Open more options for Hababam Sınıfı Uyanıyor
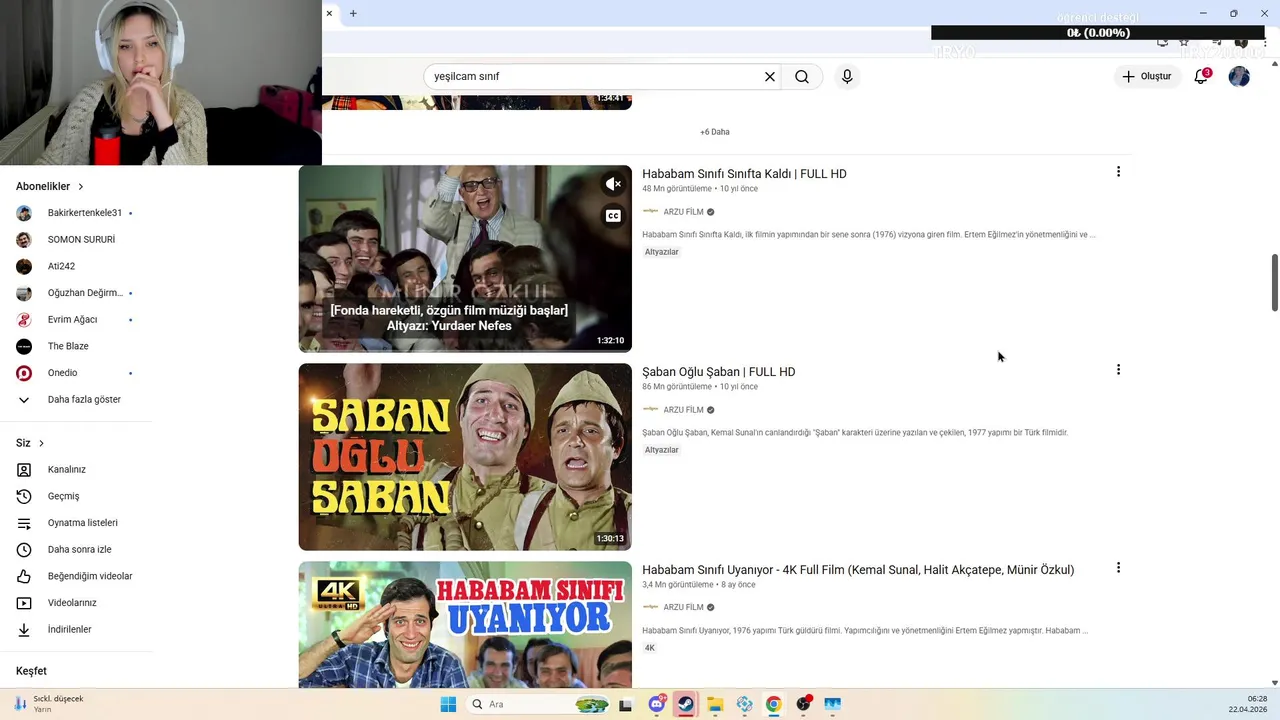Image resolution: width=1280 pixels, height=720 pixels. [1118, 568]
